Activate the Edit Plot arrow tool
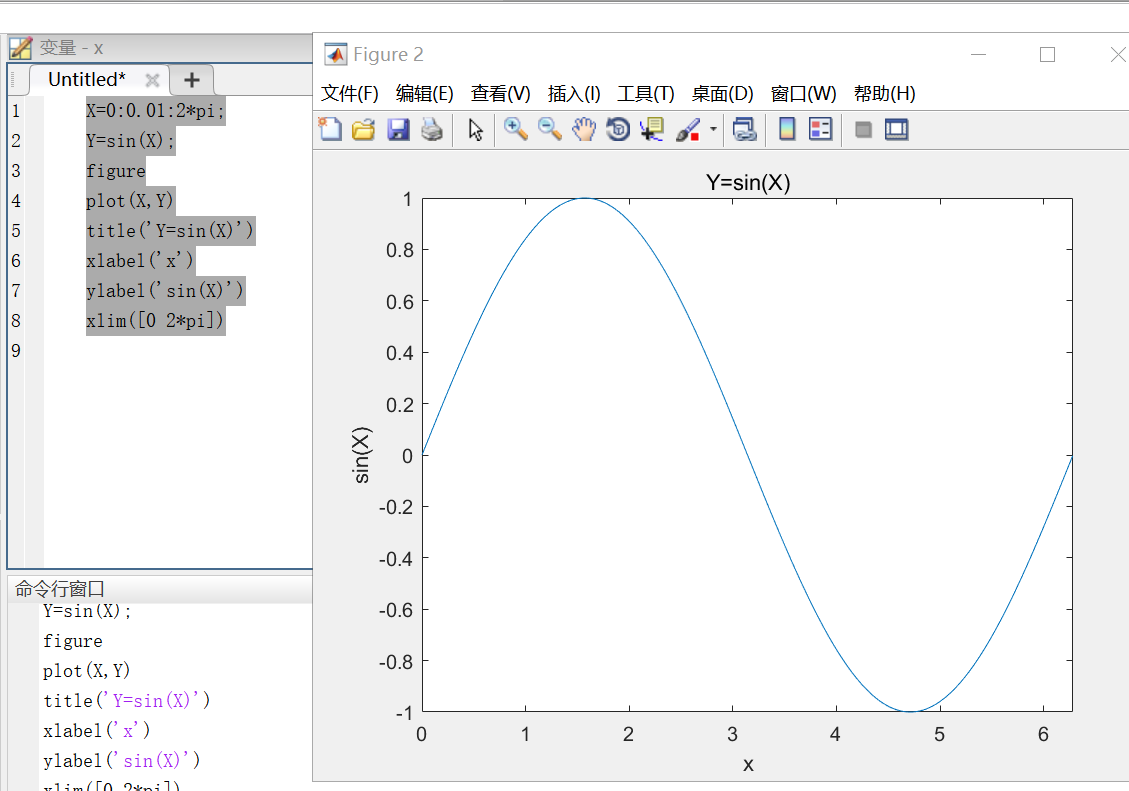1129x791 pixels. (475, 129)
